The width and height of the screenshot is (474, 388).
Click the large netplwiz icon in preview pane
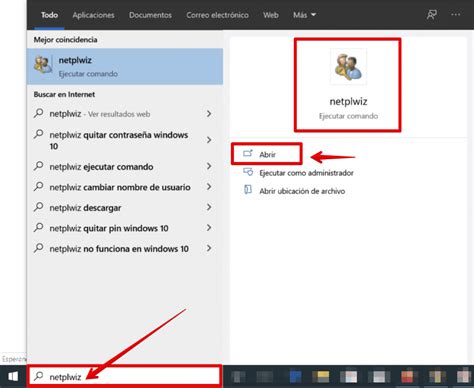[348, 67]
